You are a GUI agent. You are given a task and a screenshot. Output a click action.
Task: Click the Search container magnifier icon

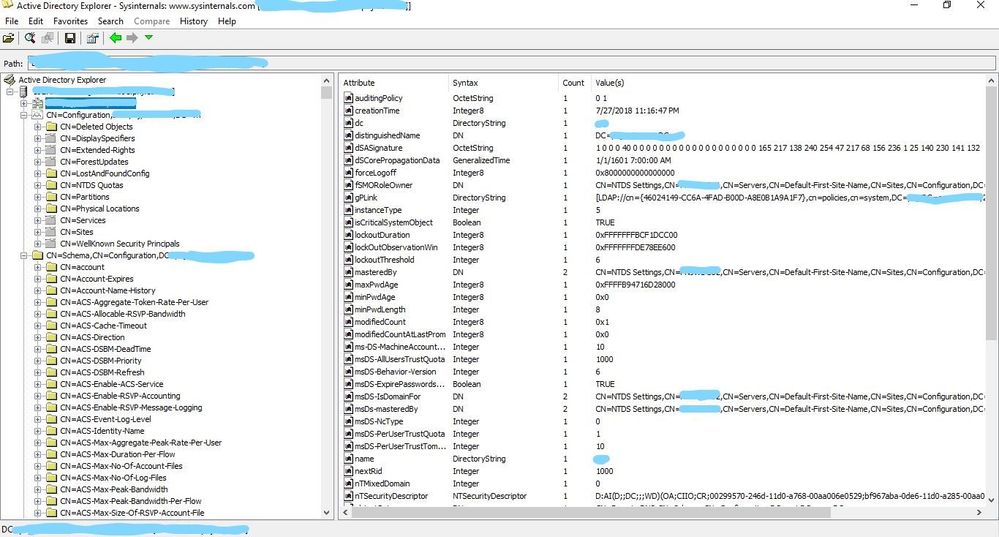click(30, 38)
